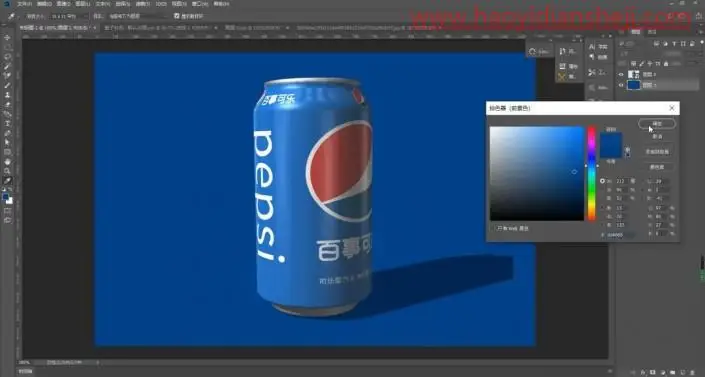705x377 pixels.
Task: Hide the top layer with eye icon
Action: [621, 74]
